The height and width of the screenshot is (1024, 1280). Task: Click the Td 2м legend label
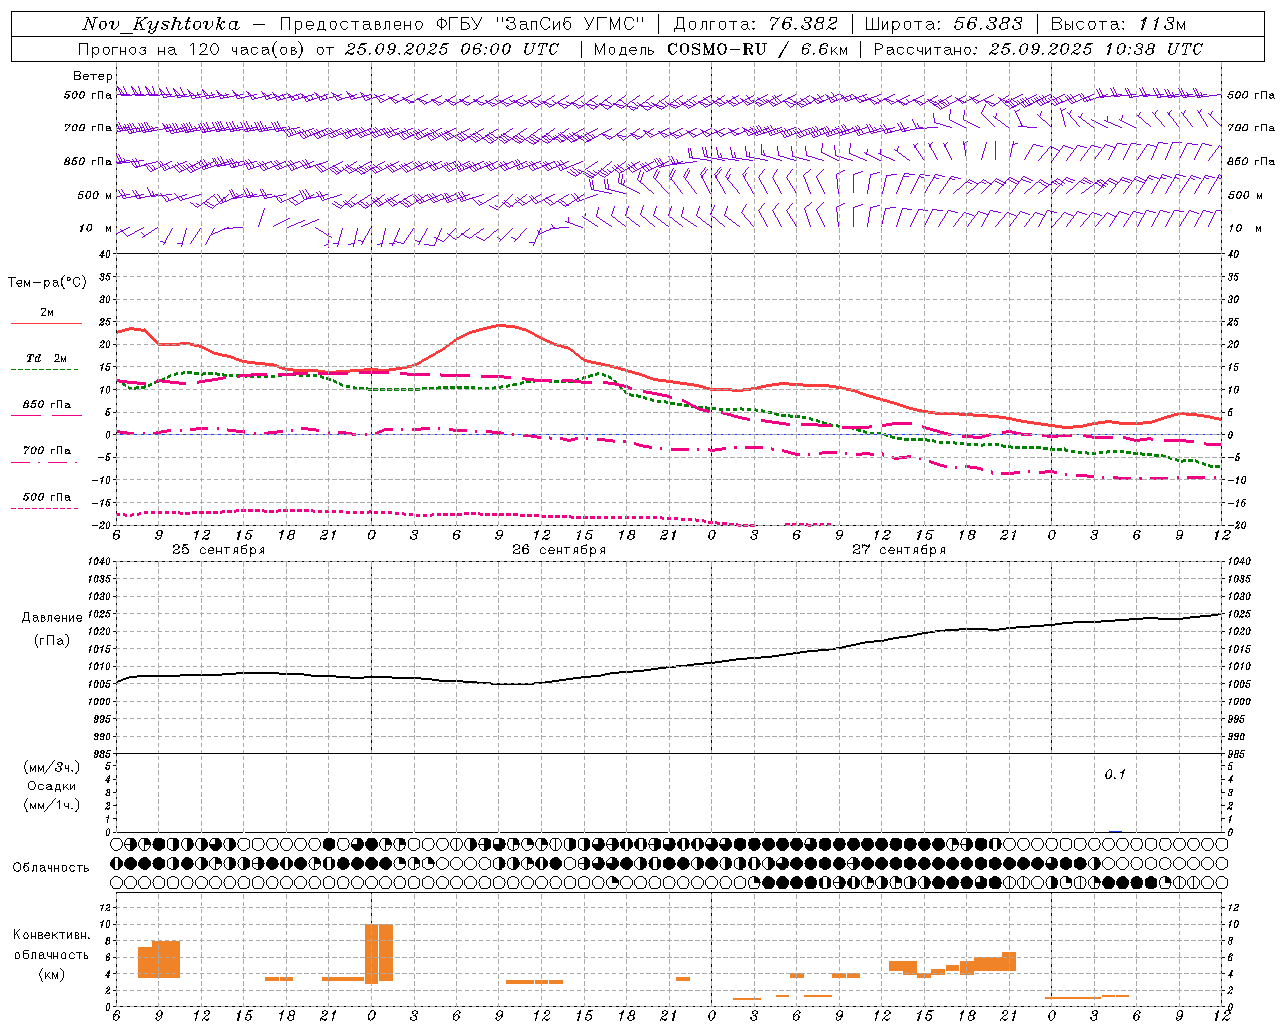(x=46, y=358)
